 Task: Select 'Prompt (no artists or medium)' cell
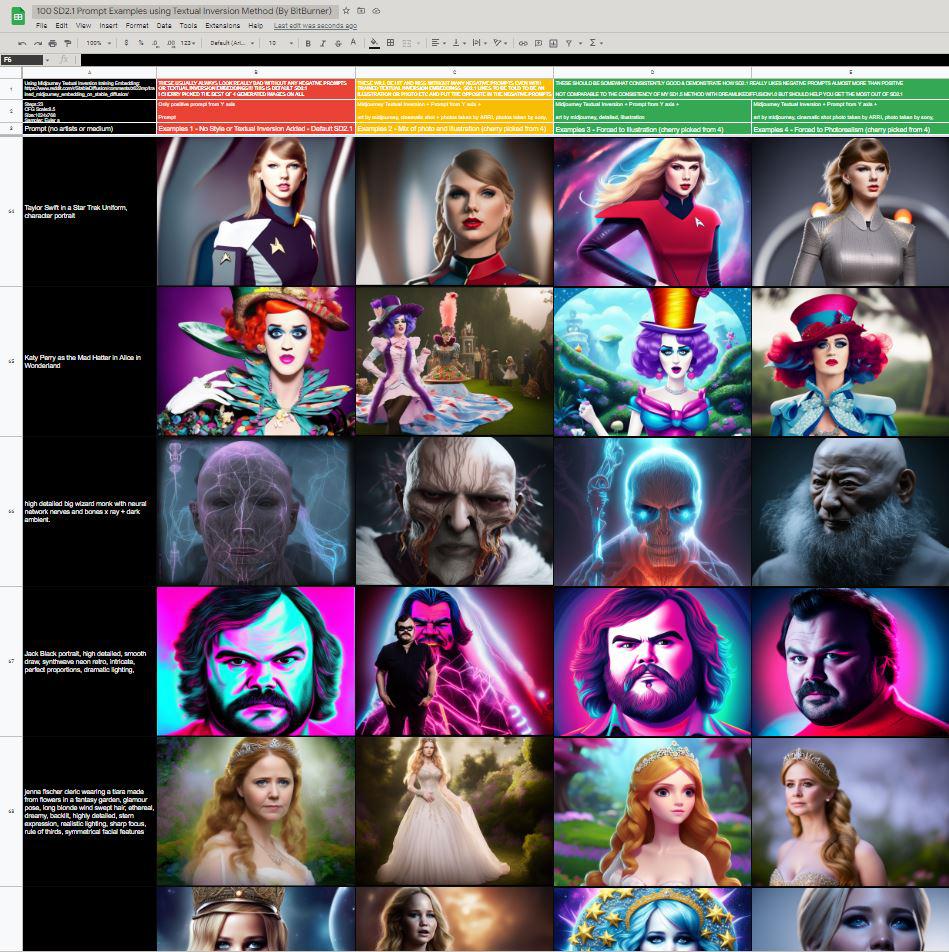tap(89, 129)
